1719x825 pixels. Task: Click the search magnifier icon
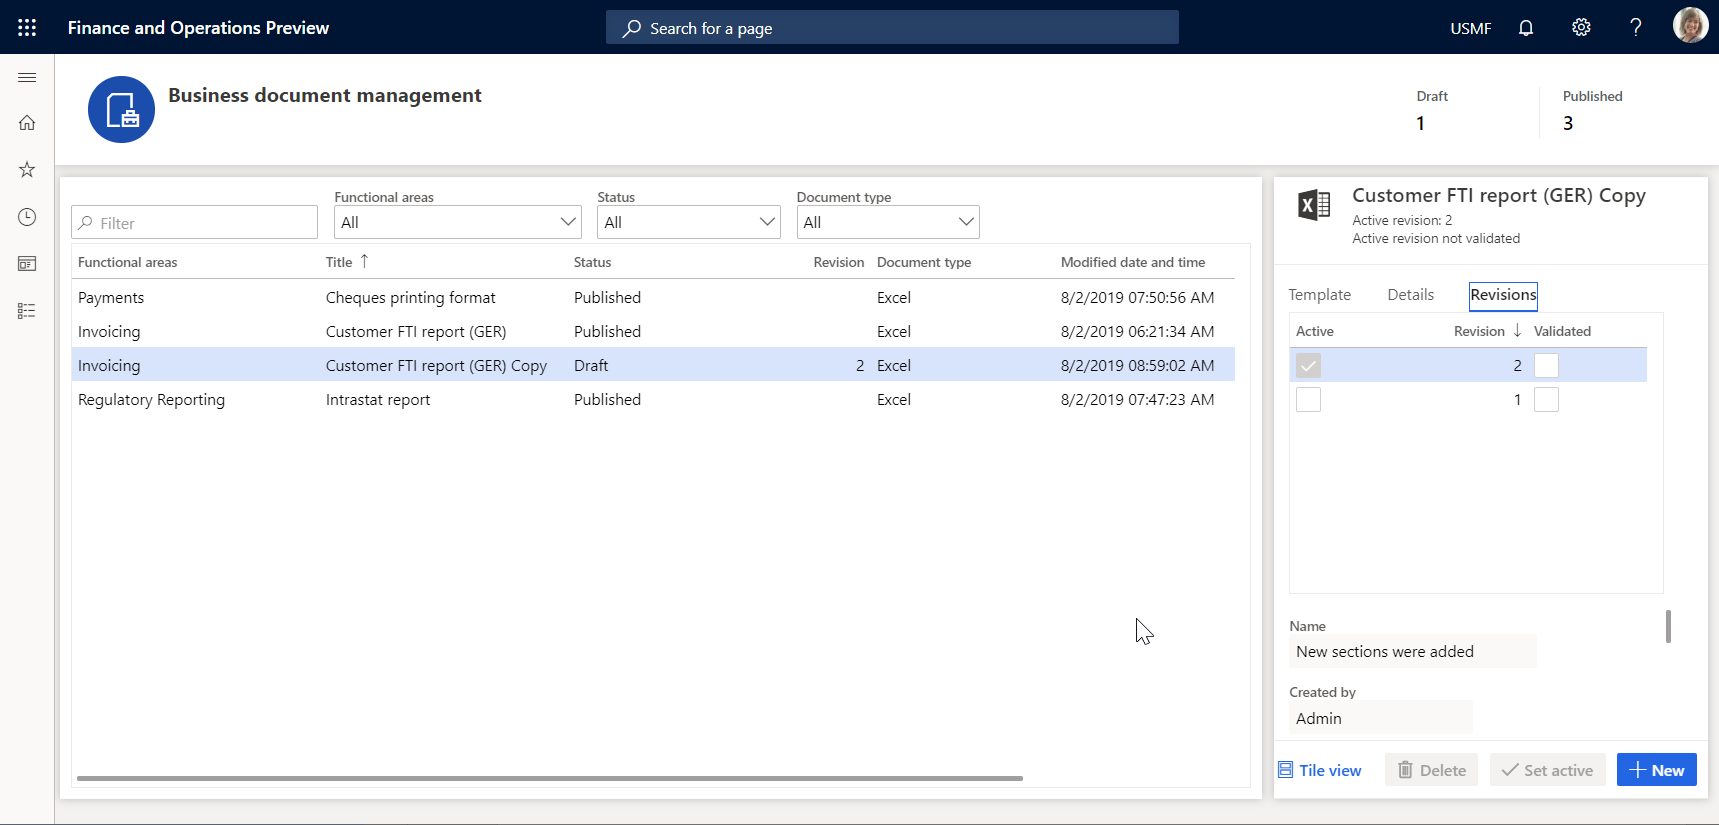click(631, 28)
